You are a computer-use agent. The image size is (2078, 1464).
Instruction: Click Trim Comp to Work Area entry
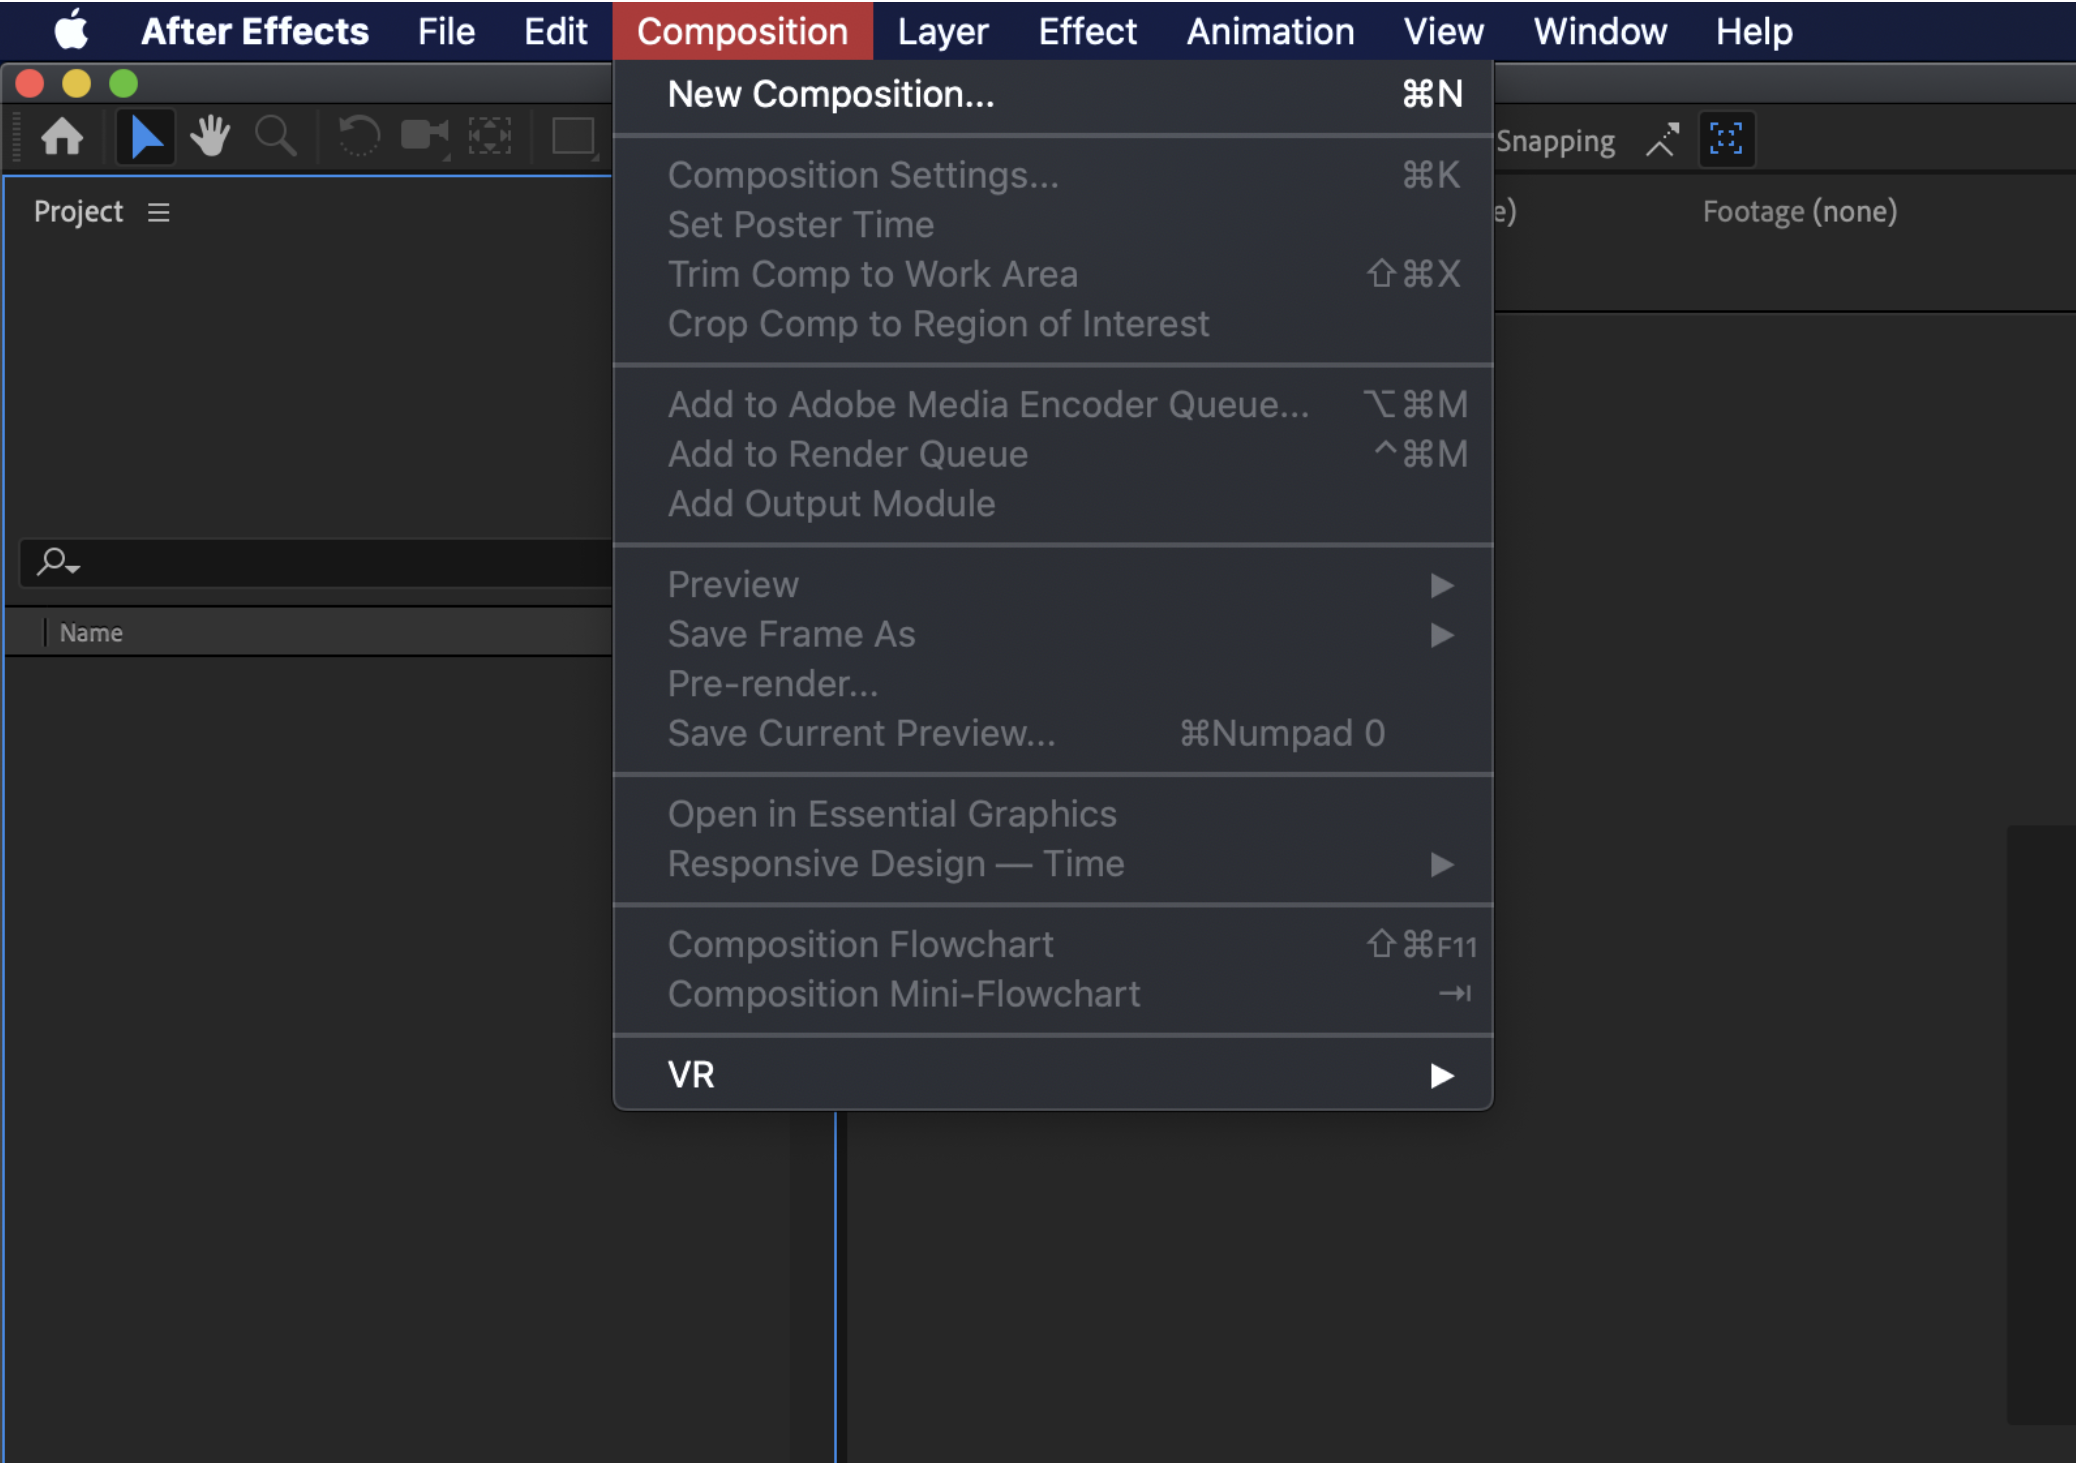1053,274
